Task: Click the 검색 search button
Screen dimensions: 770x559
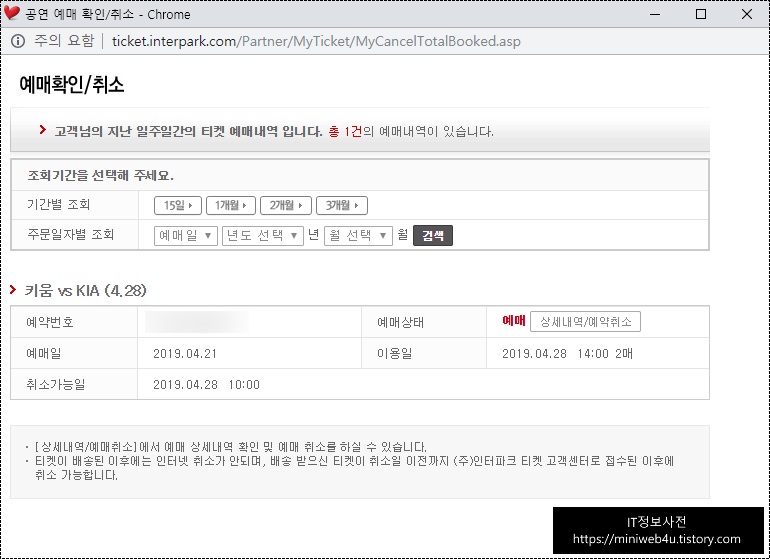Action: click(433, 236)
